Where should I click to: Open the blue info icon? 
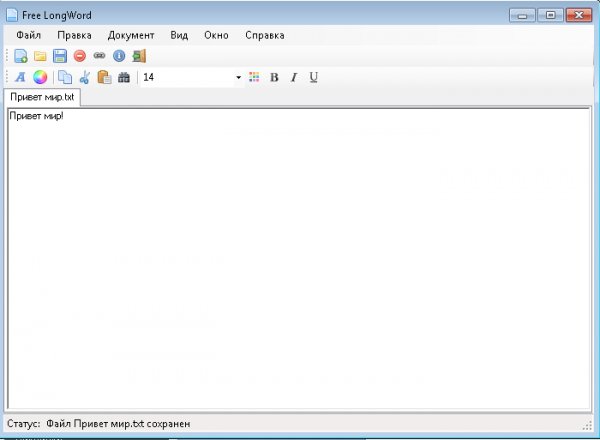coord(118,56)
